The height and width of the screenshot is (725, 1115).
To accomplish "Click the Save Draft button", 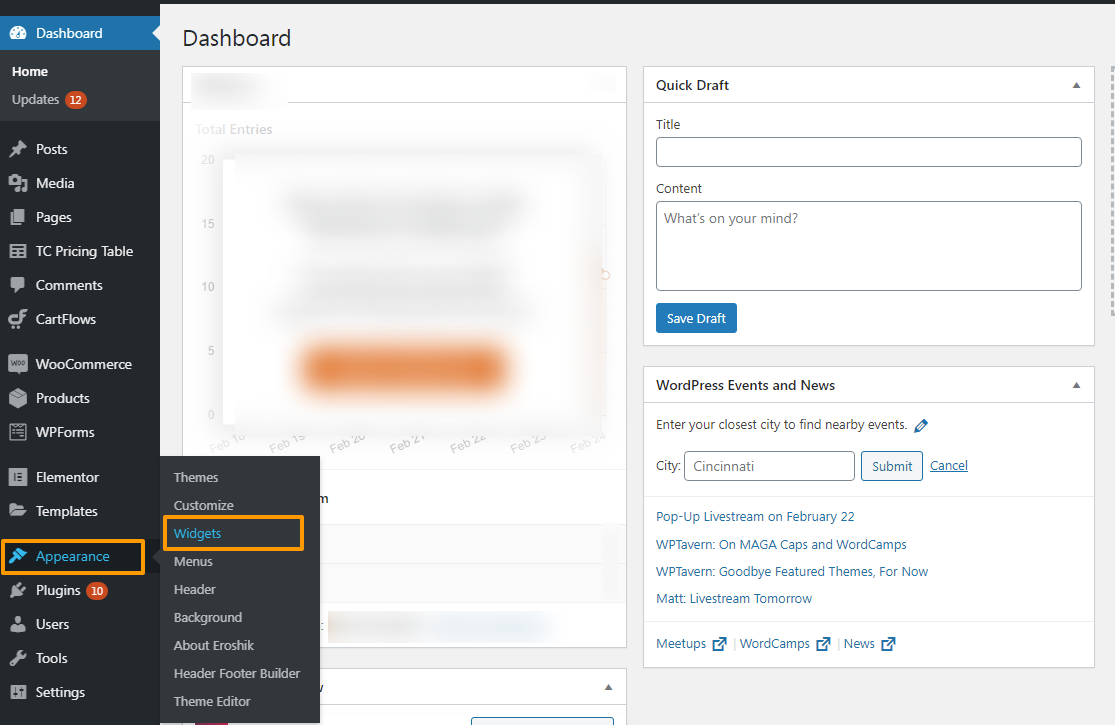I will (x=696, y=318).
